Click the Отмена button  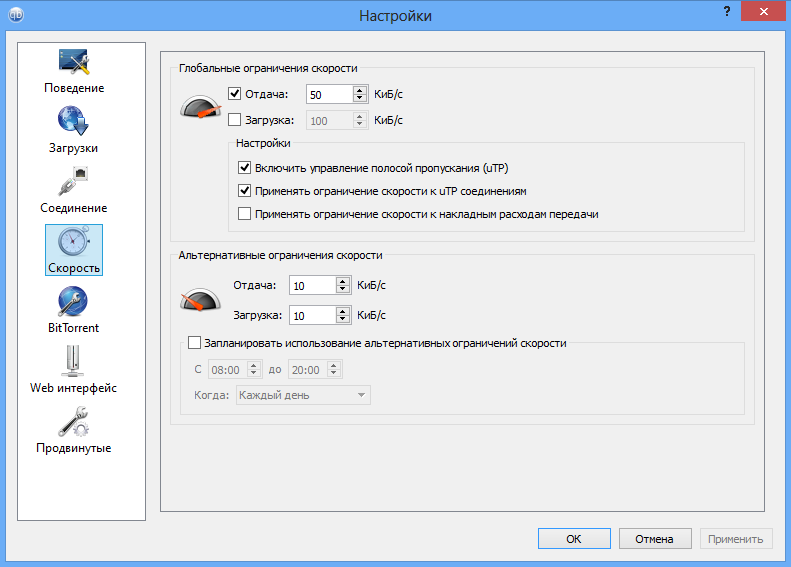(x=655, y=539)
